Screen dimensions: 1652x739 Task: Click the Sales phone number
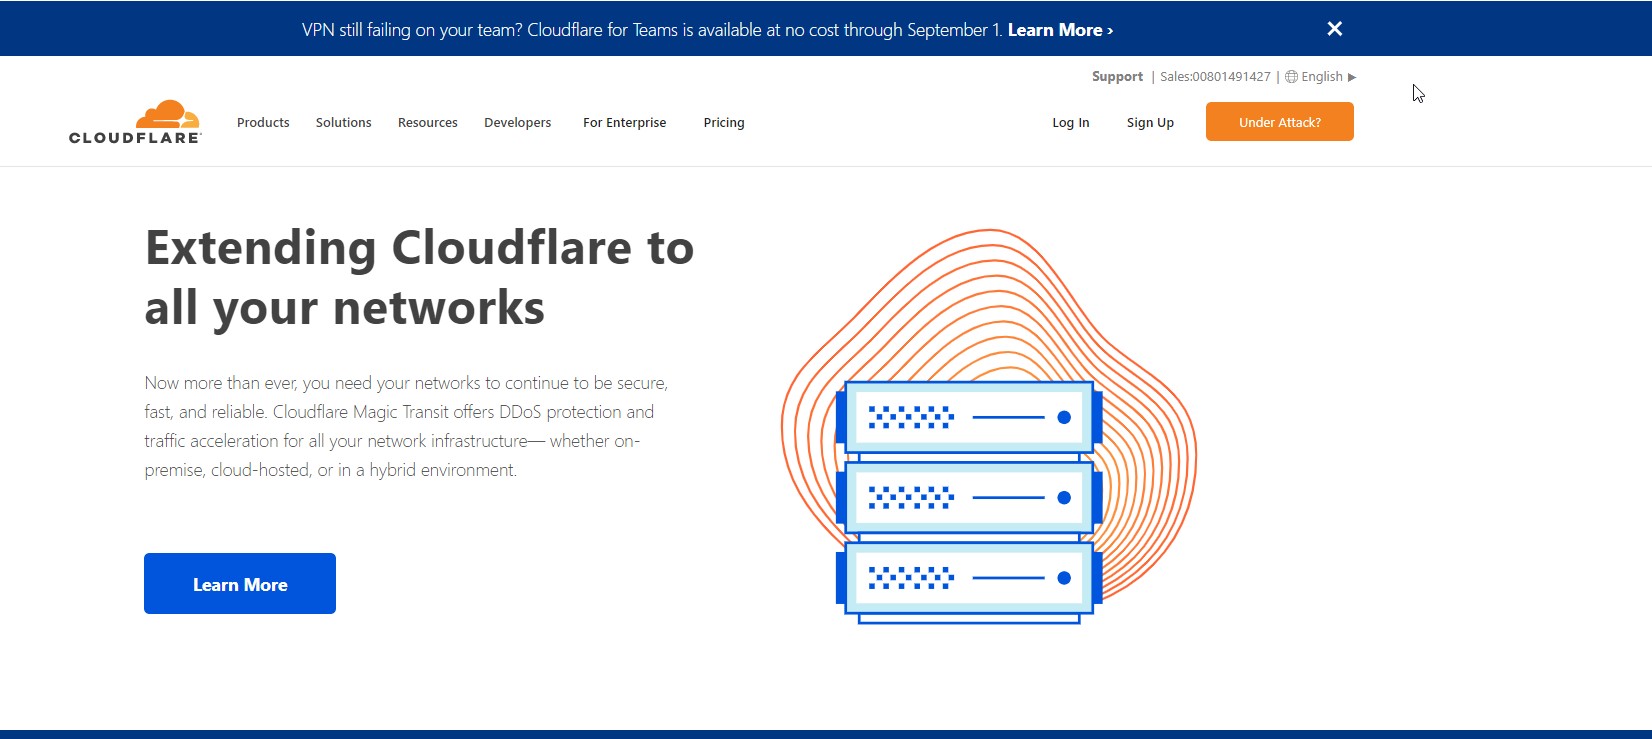point(1215,77)
